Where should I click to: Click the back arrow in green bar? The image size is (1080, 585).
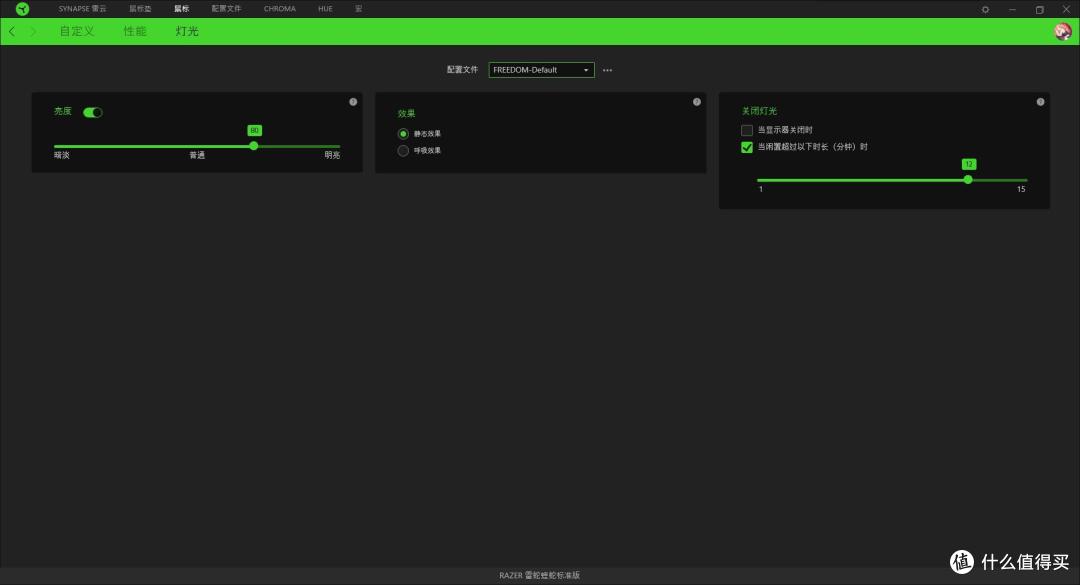pyautogui.click(x=12, y=32)
